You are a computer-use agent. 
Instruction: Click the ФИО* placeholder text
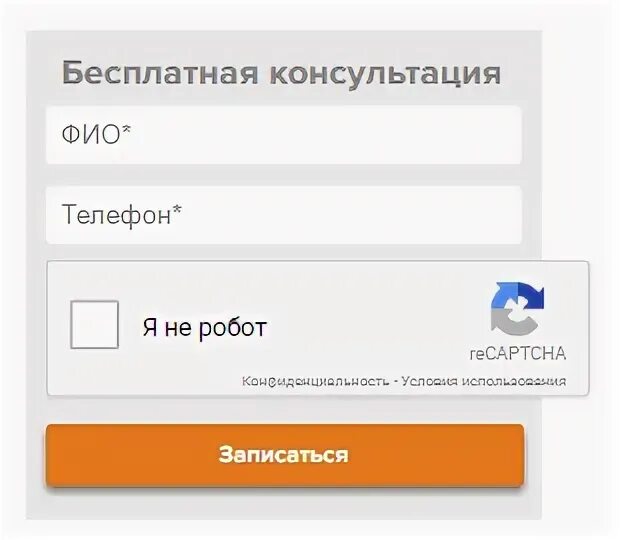[96, 134]
